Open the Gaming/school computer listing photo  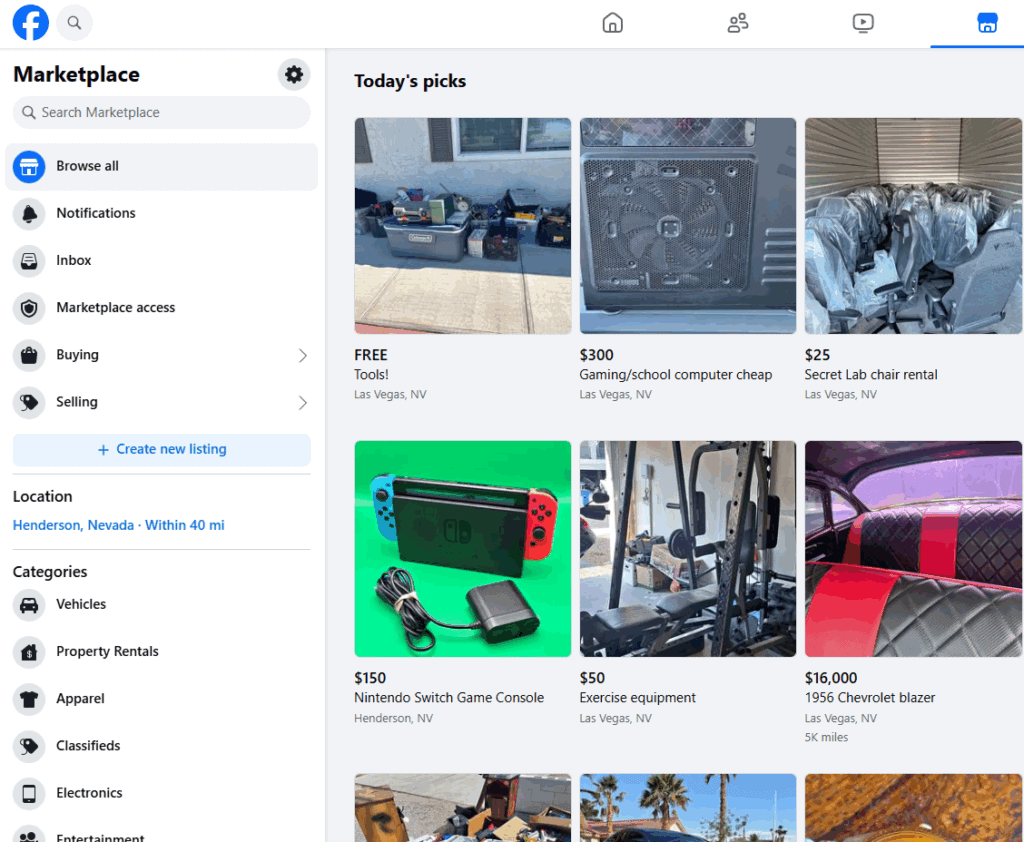pyautogui.click(x=688, y=226)
